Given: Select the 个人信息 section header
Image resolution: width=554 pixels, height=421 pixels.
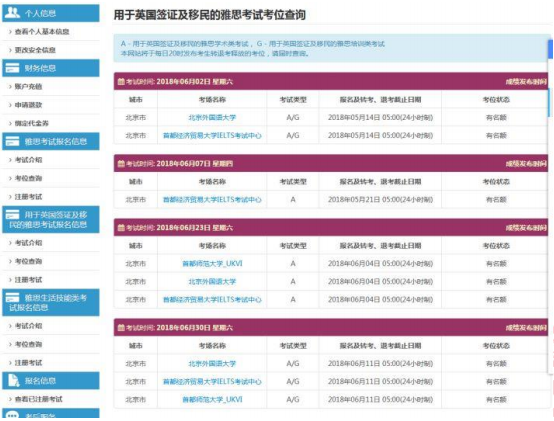Looking at the screenshot, I should pos(51,13).
